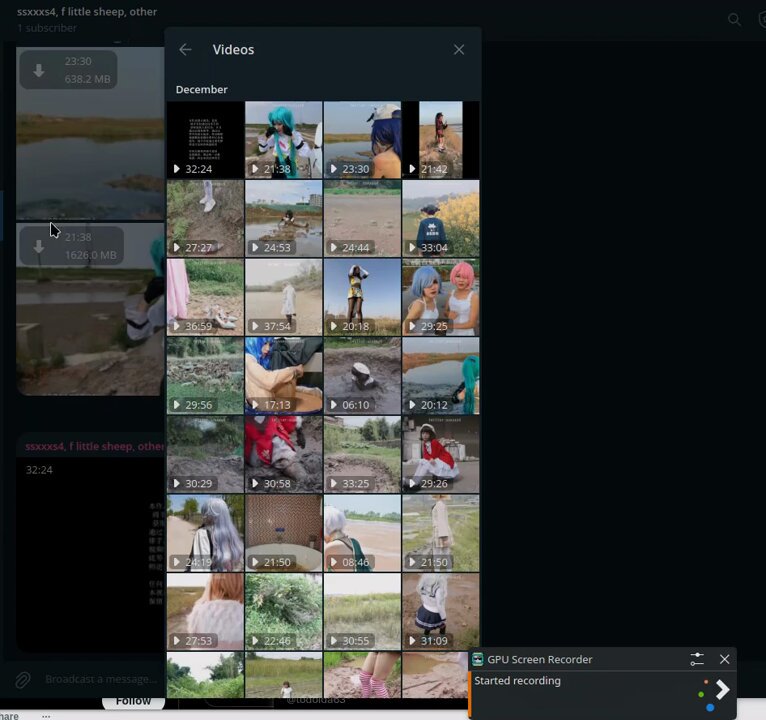Click the pink channel name on the post
Screen dimensions: 766x720
coord(95,446)
